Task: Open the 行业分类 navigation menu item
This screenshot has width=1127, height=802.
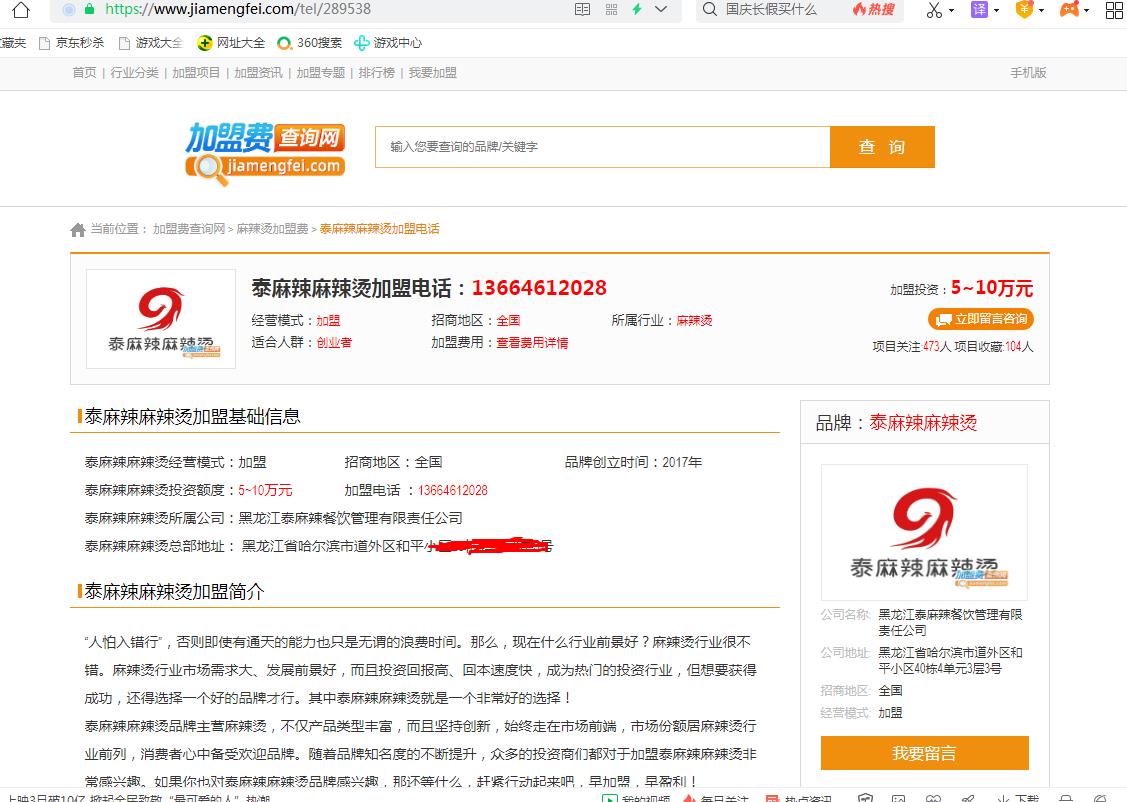Action: [134, 73]
